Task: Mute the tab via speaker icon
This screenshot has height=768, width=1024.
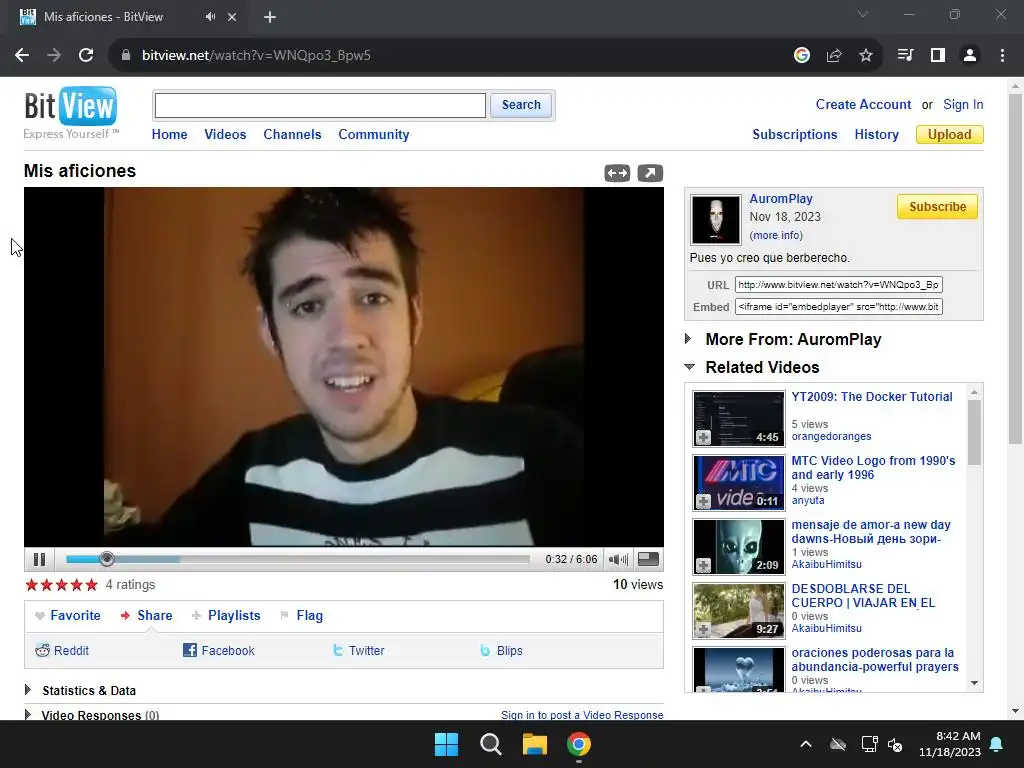Action: click(210, 17)
